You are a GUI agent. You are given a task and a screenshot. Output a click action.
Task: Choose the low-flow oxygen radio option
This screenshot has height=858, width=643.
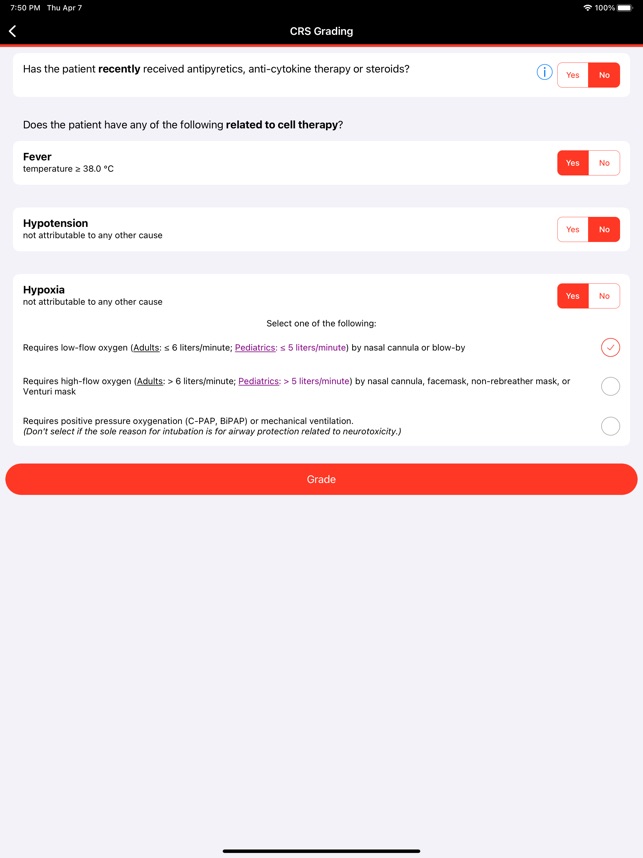click(610, 347)
